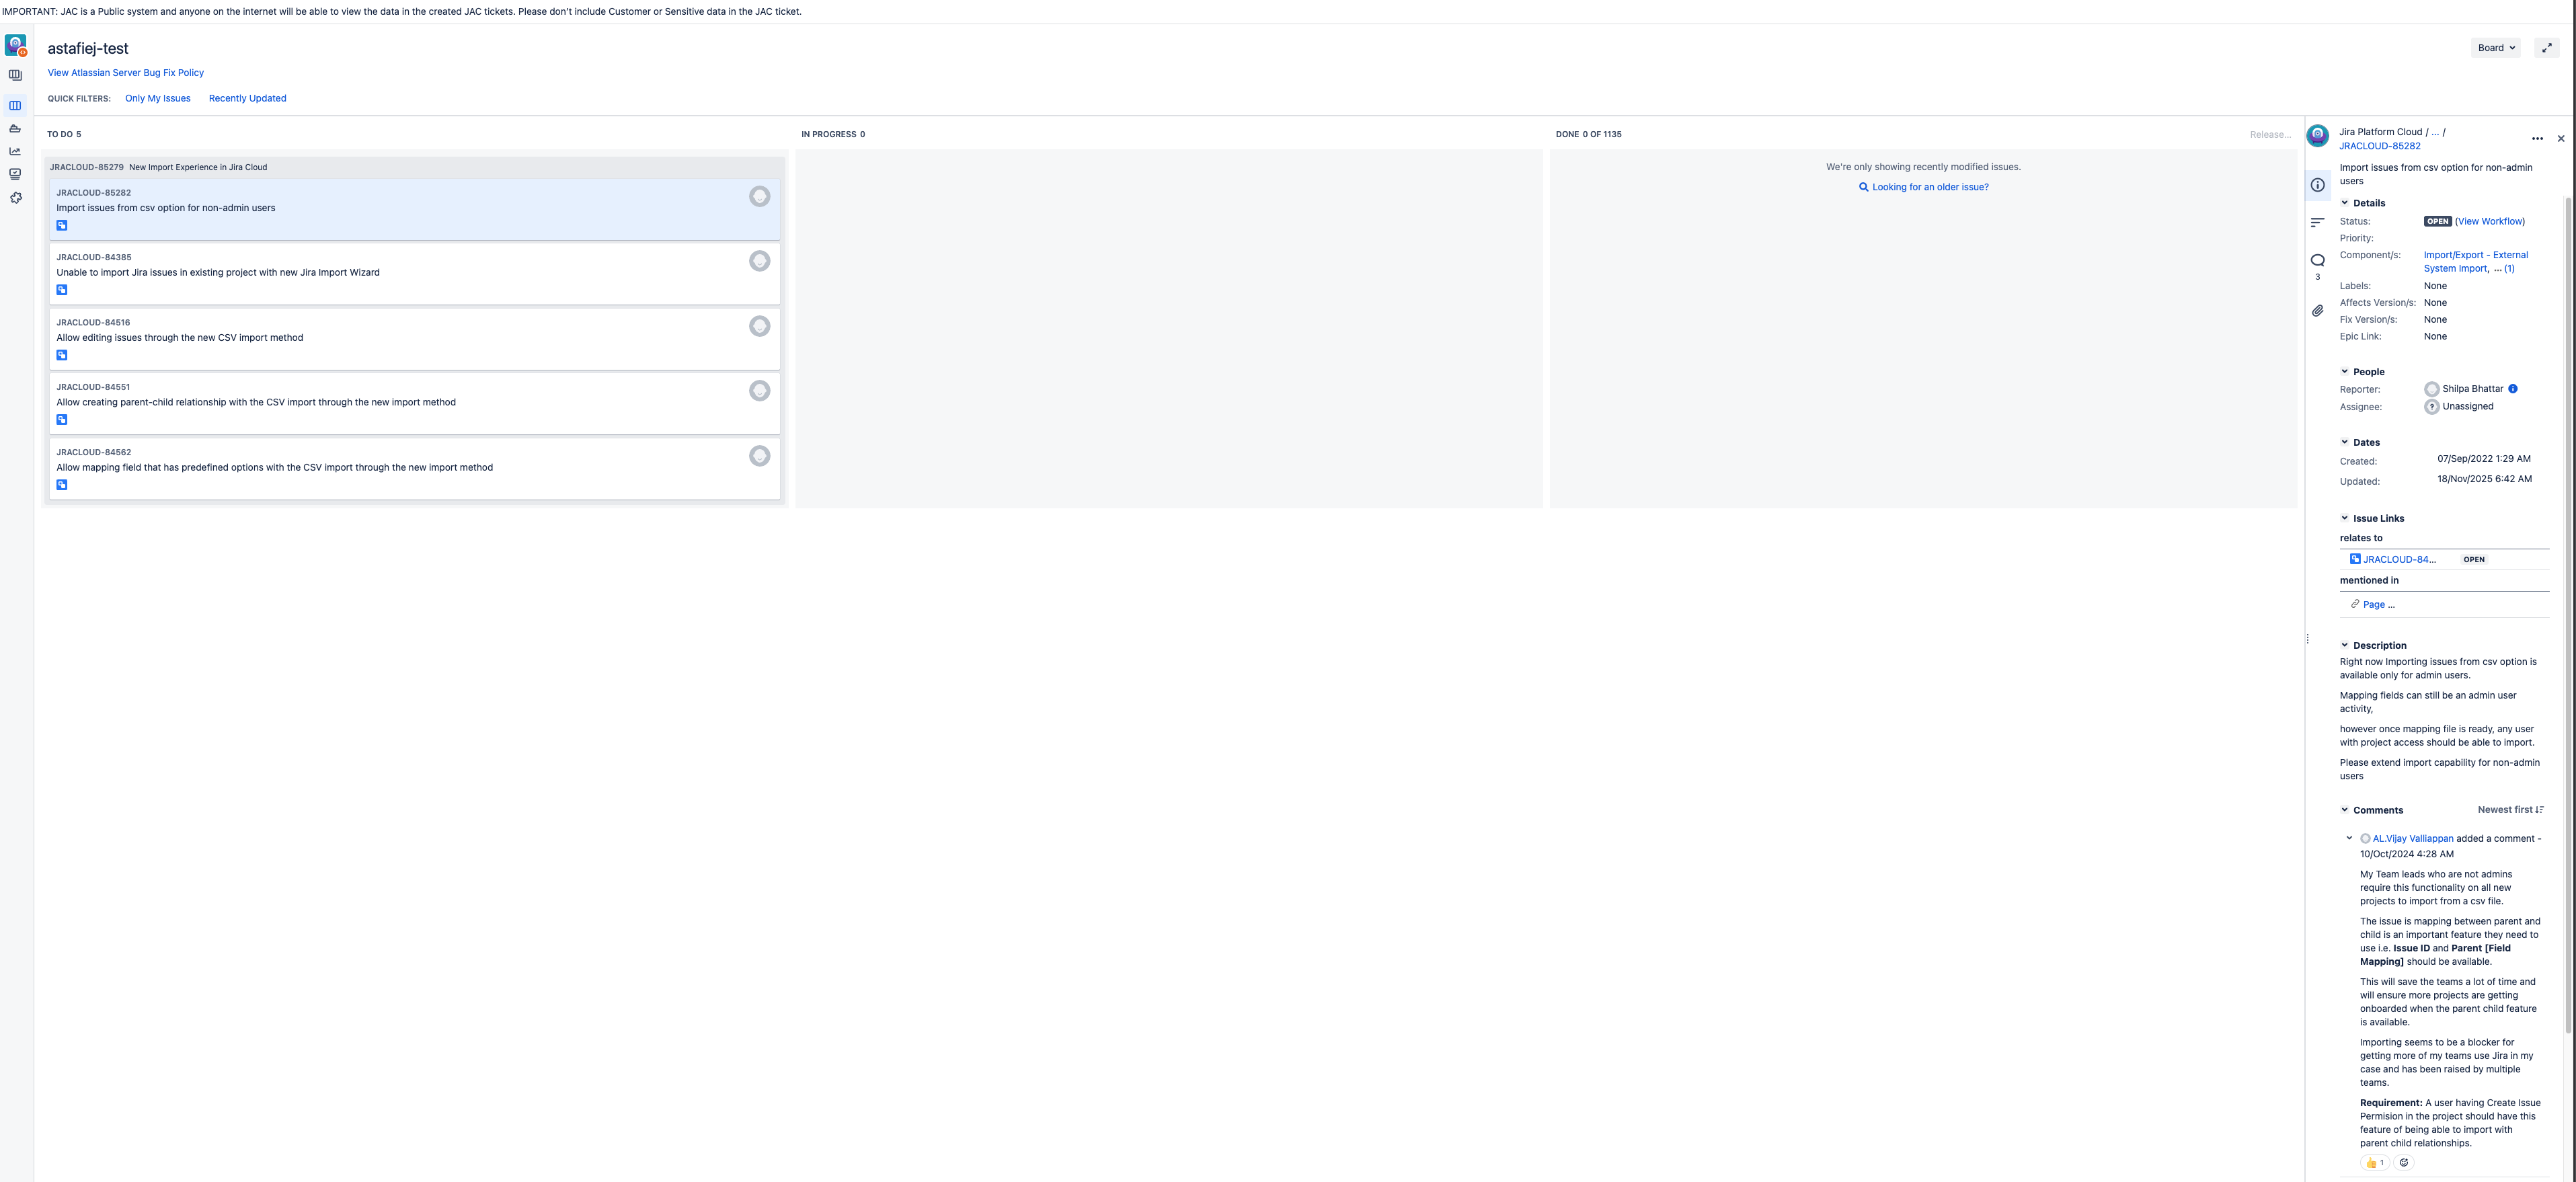Screen dimensions: 2576x1182
Task: Select the active Kanban board sidebar icon
Action: pos(15,105)
